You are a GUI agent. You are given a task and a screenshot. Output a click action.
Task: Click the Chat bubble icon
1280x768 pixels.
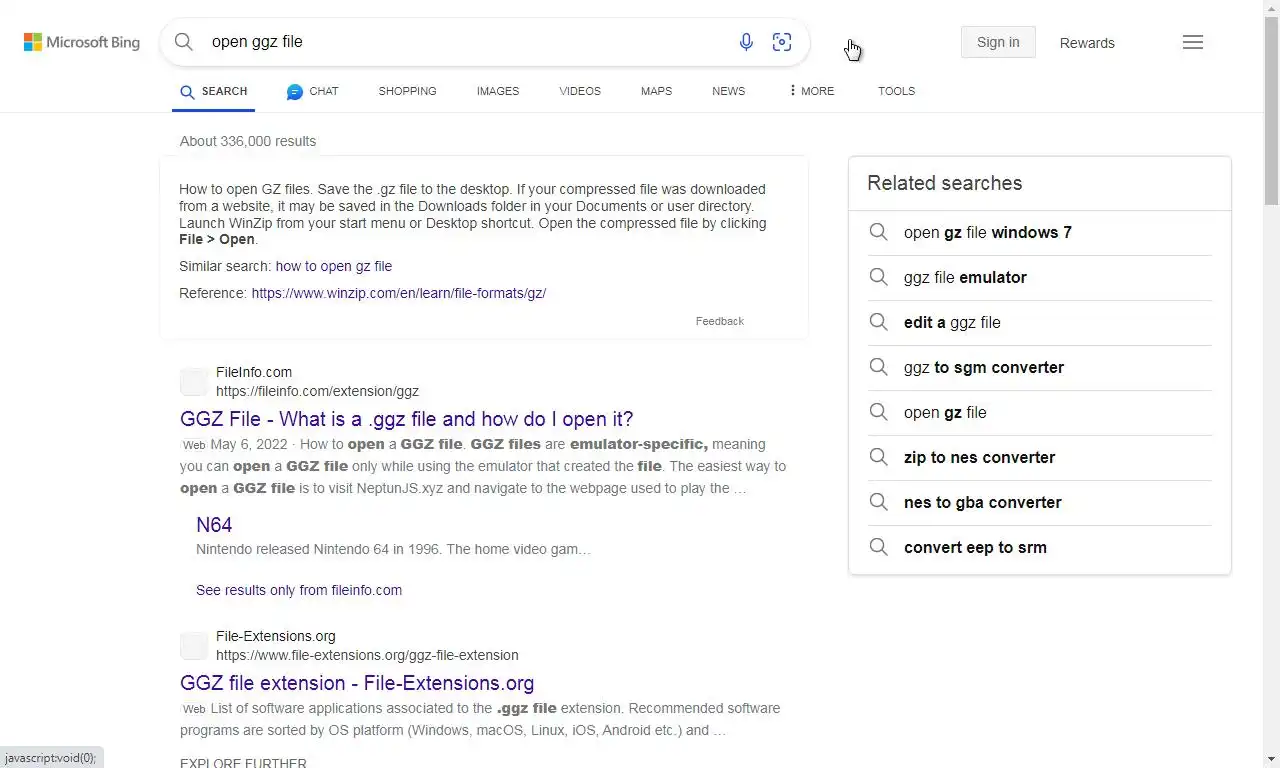point(294,91)
